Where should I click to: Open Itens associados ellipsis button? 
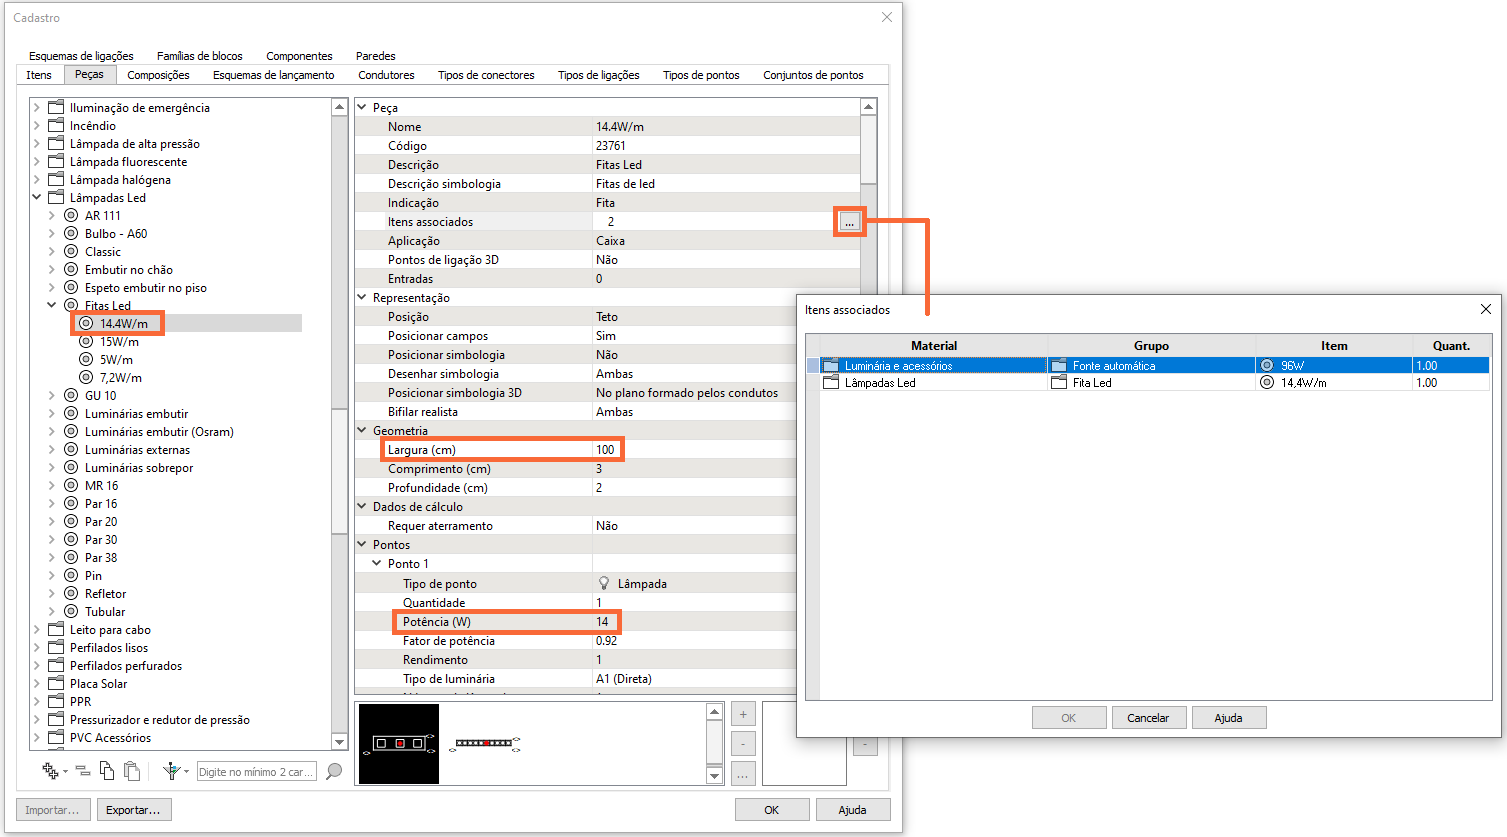[849, 222]
